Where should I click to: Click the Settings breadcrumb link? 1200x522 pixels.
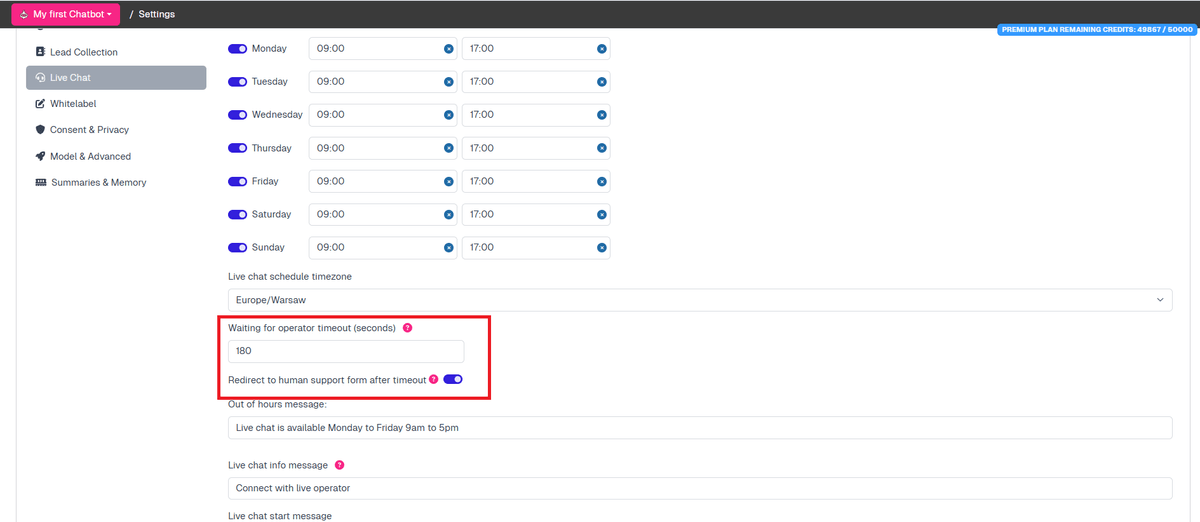point(156,14)
